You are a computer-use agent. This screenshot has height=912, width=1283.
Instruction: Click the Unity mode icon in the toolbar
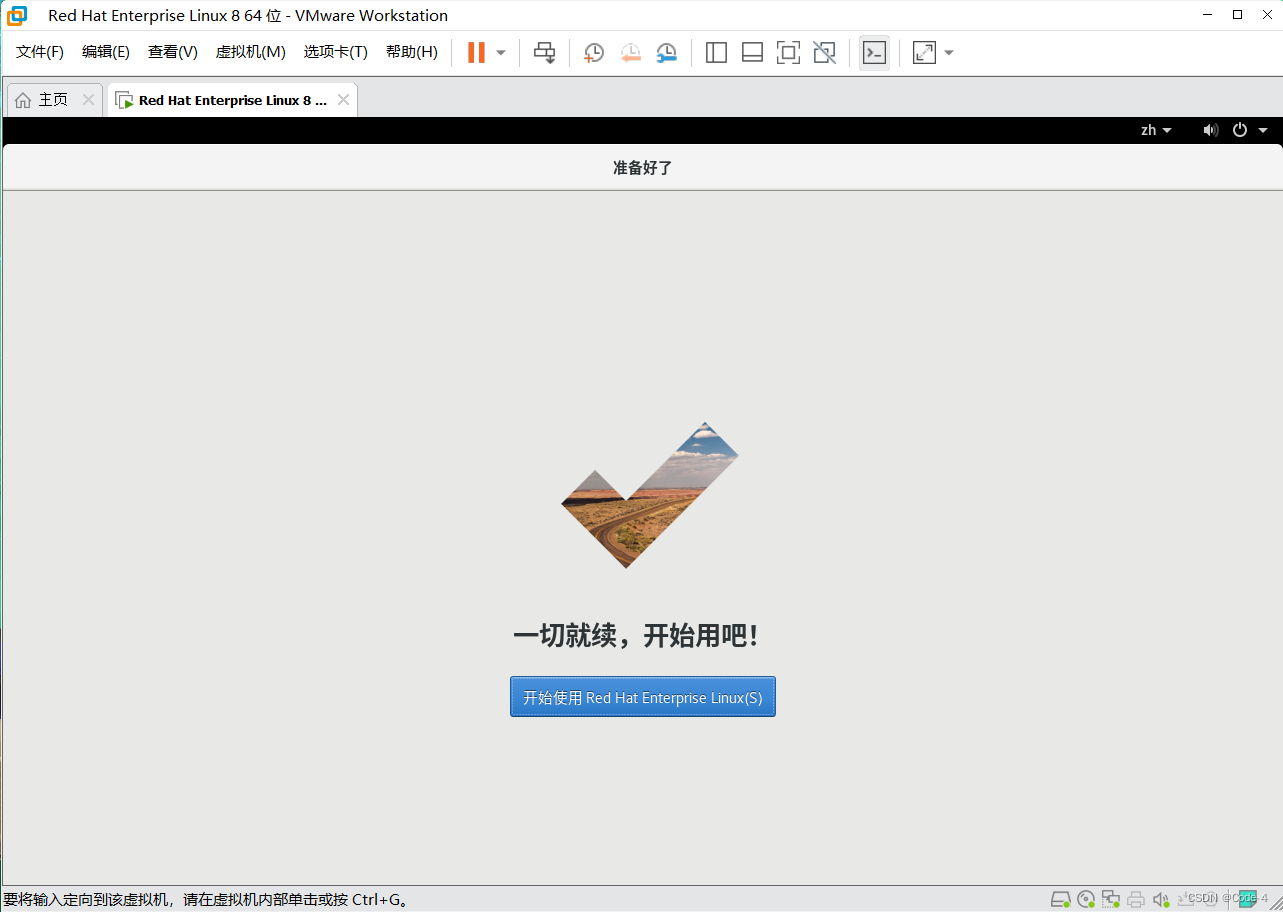tap(824, 53)
